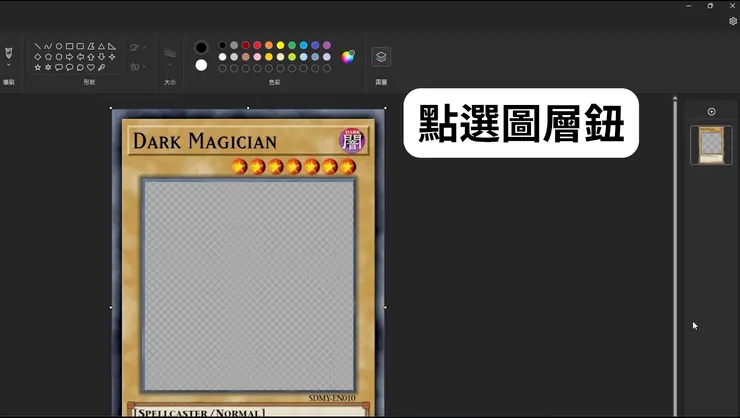This screenshot has height=418, width=740.
Task: Select the Pentagon shape
Action: 48,57
